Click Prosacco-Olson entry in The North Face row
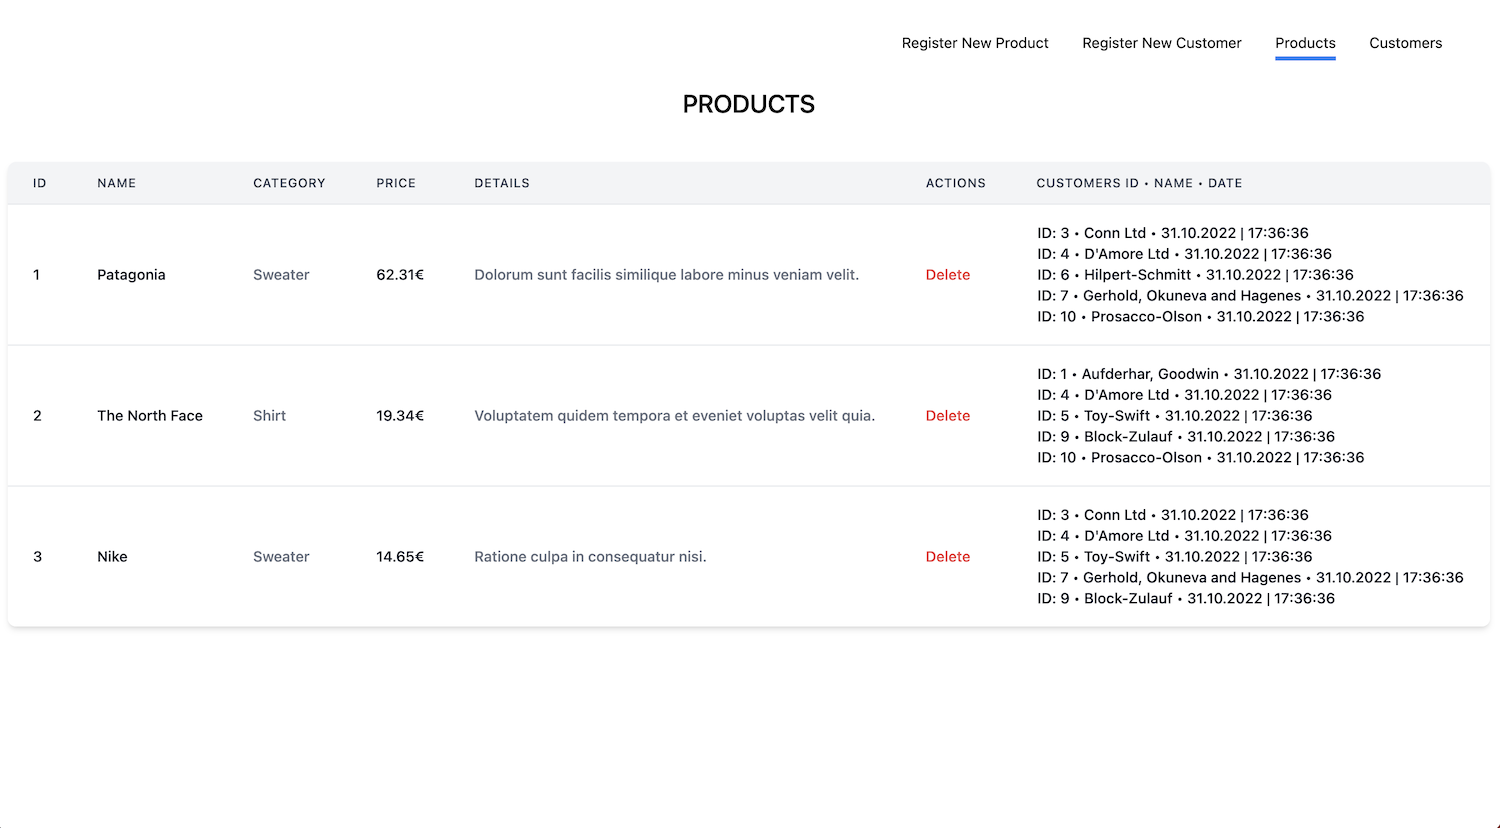 pyautogui.click(x=1201, y=458)
